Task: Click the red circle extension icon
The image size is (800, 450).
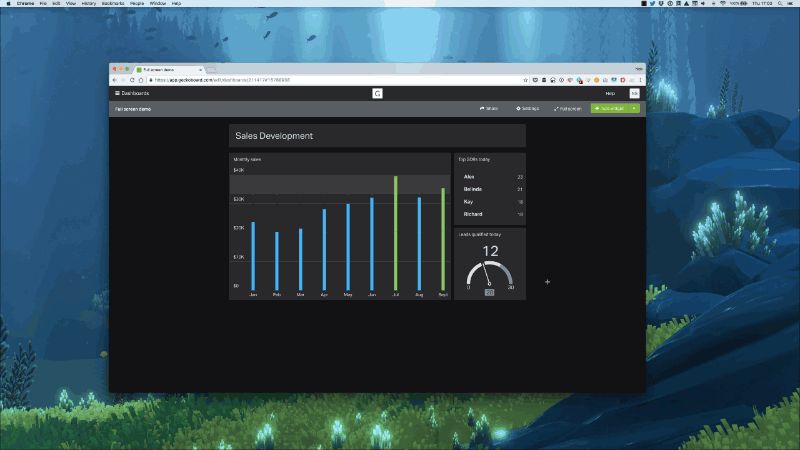Action: pos(622,80)
